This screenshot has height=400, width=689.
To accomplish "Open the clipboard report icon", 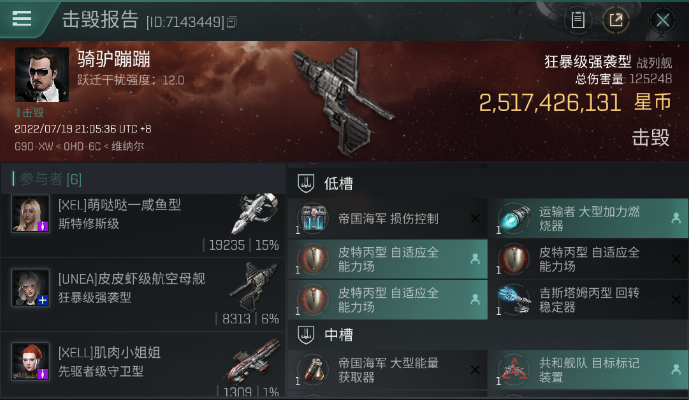I will [577, 20].
